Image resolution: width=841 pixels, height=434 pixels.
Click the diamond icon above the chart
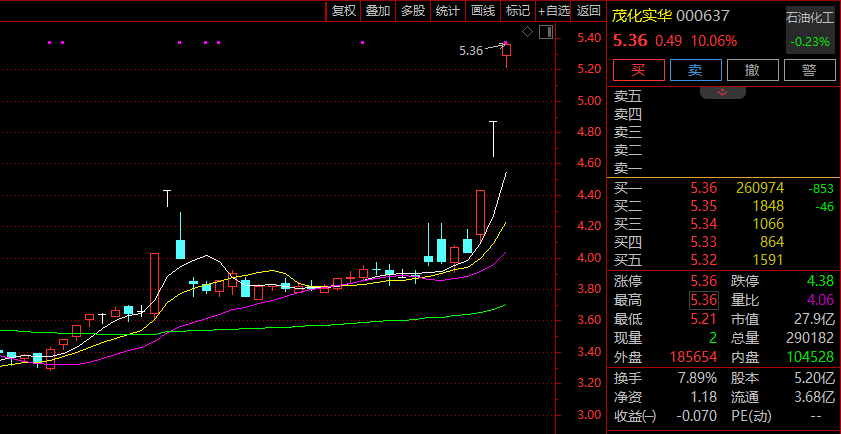[x=528, y=32]
